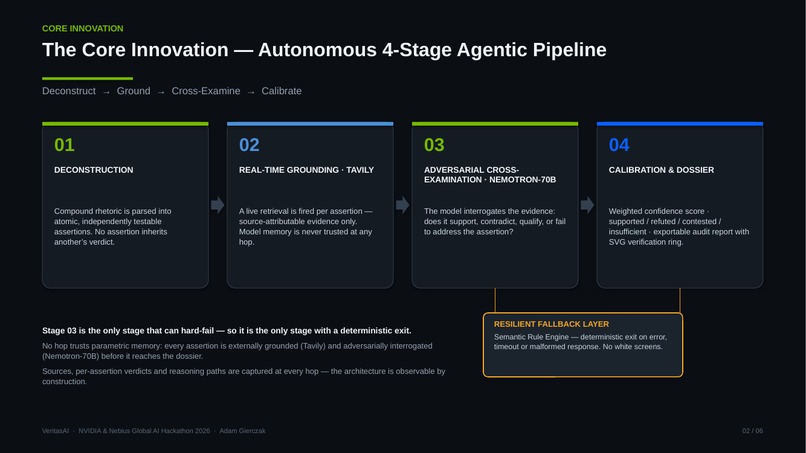Image resolution: width=806 pixels, height=453 pixels.
Task: Click the arrow between cards 02 and 03
Action: pyautogui.click(x=402, y=205)
